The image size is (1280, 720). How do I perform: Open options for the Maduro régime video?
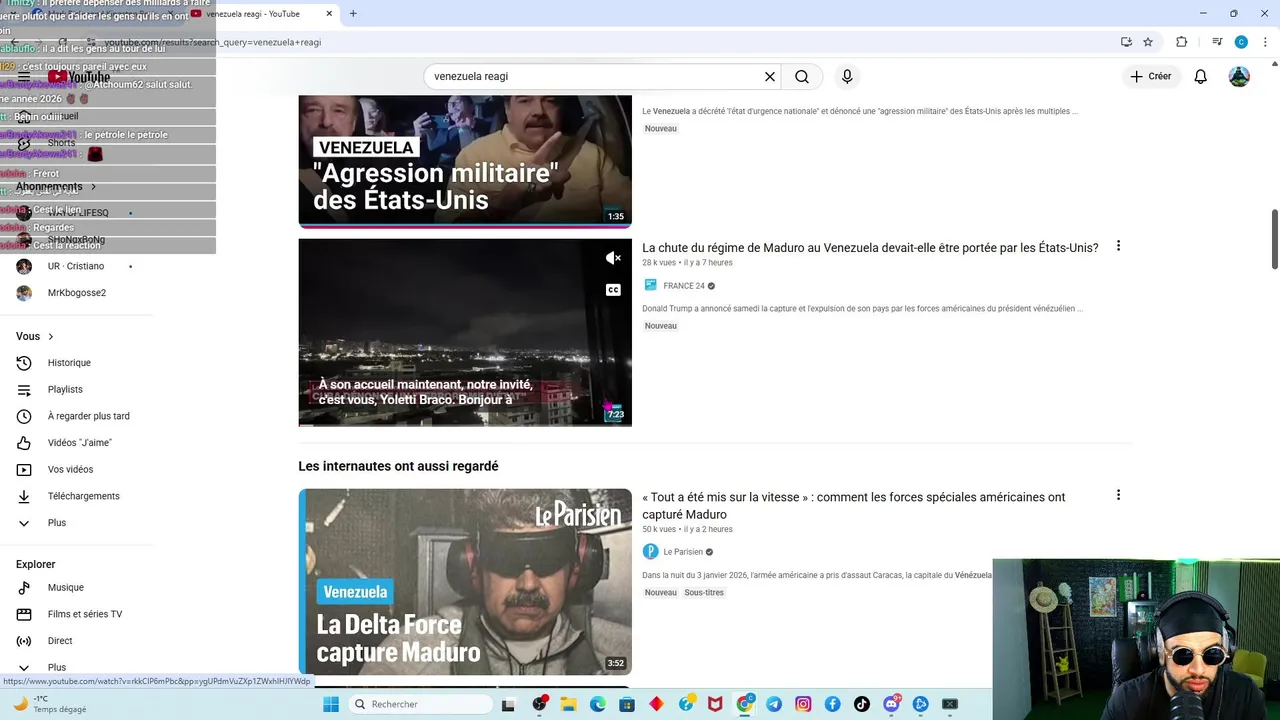[x=1118, y=246]
